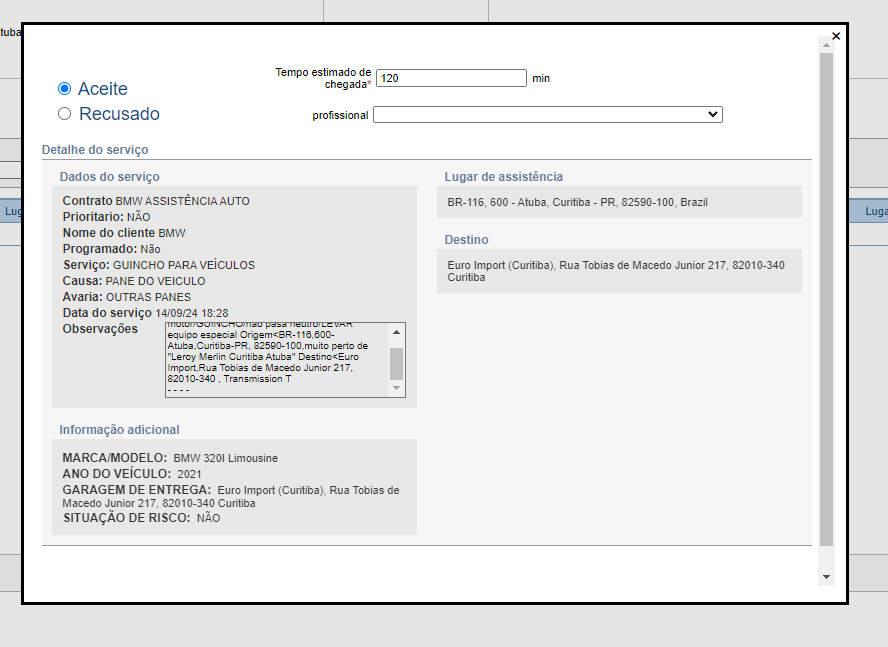Click the Observações scrollbar thumb
This screenshot has width=888, height=647.
click(x=397, y=362)
